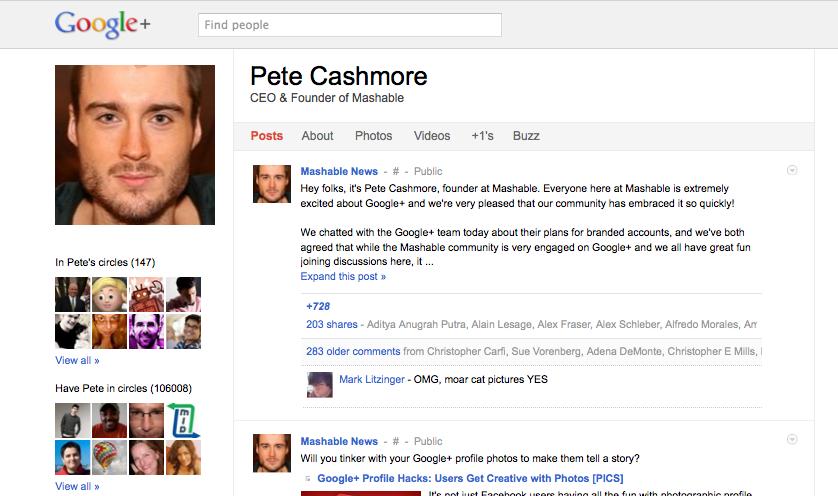The height and width of the screenshot is (496, 838).
Task: Show the 283 older comments
Action: click(x=353, y=352)
